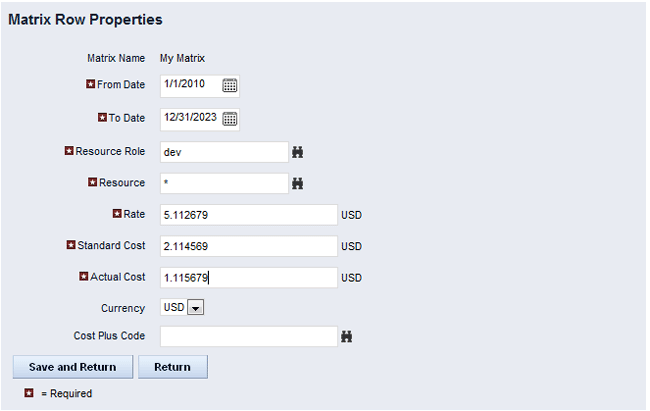Viewport: 650px width, 411px height.
Task: Browse Cost Plus Code with binoculars icon
Action: (347, 337)
